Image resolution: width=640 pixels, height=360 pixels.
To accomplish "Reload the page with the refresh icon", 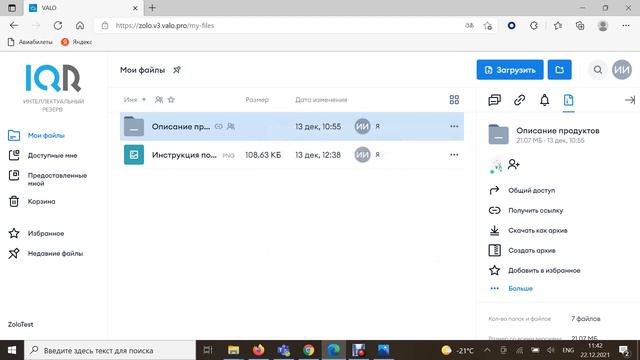I will click(58, 25).
